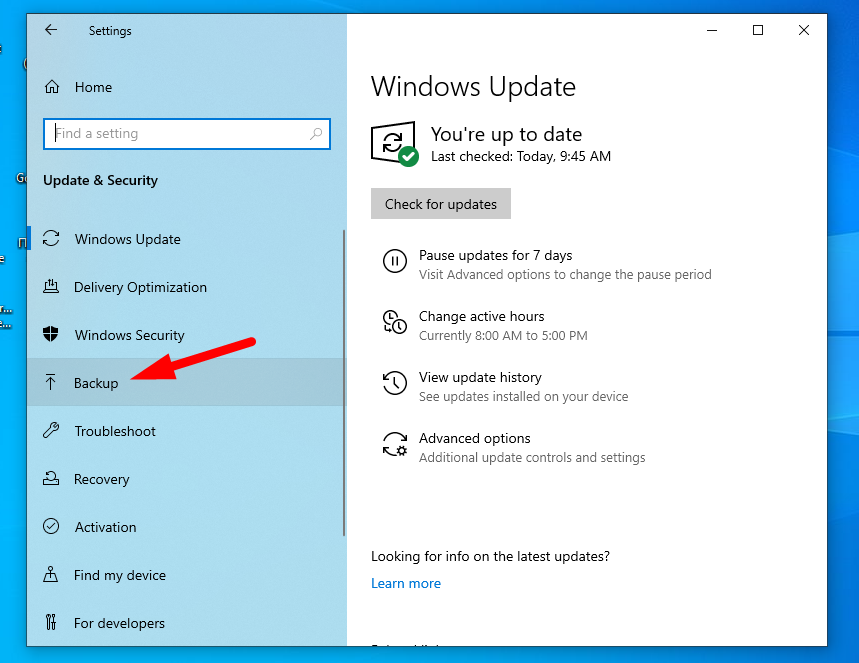Click the Find my device icon

pos(51,575)
